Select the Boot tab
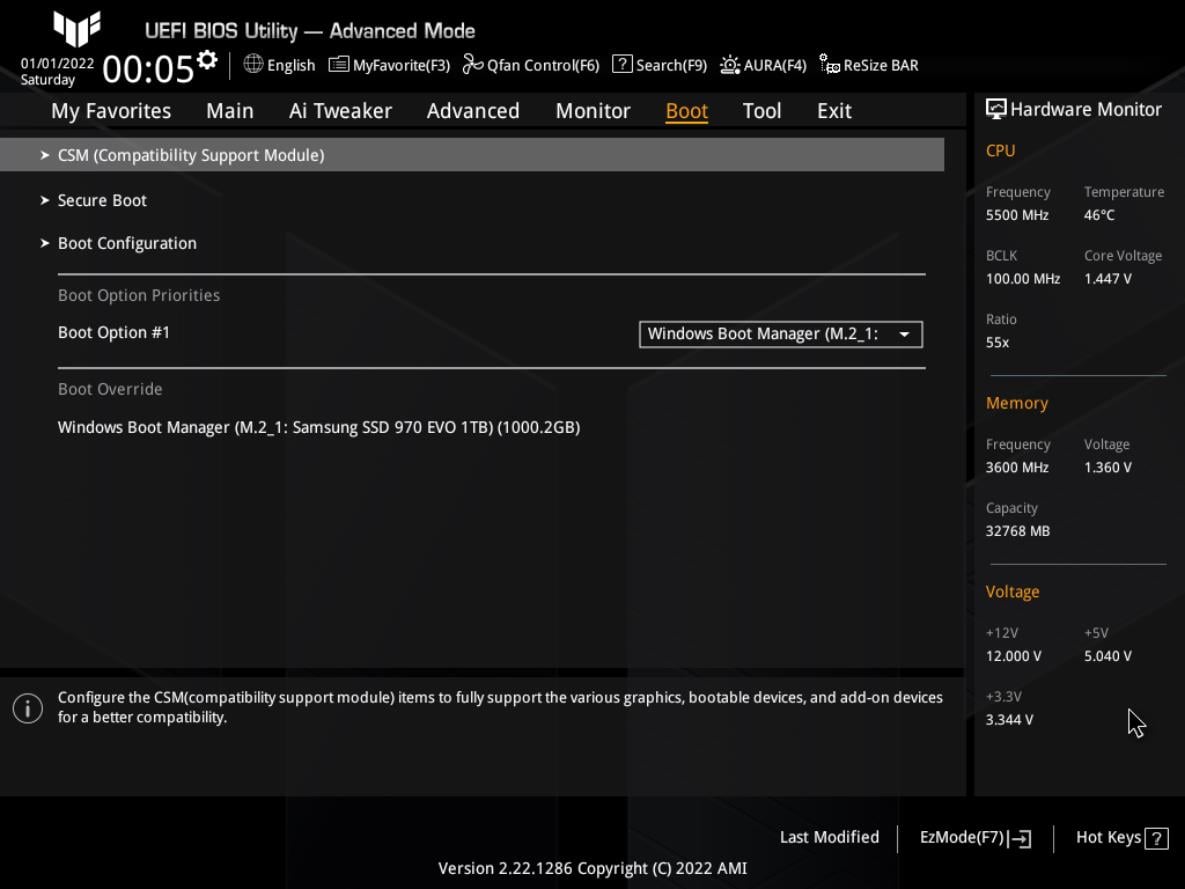The height and width of the screenshot is (889, 1185). [686, 111]
